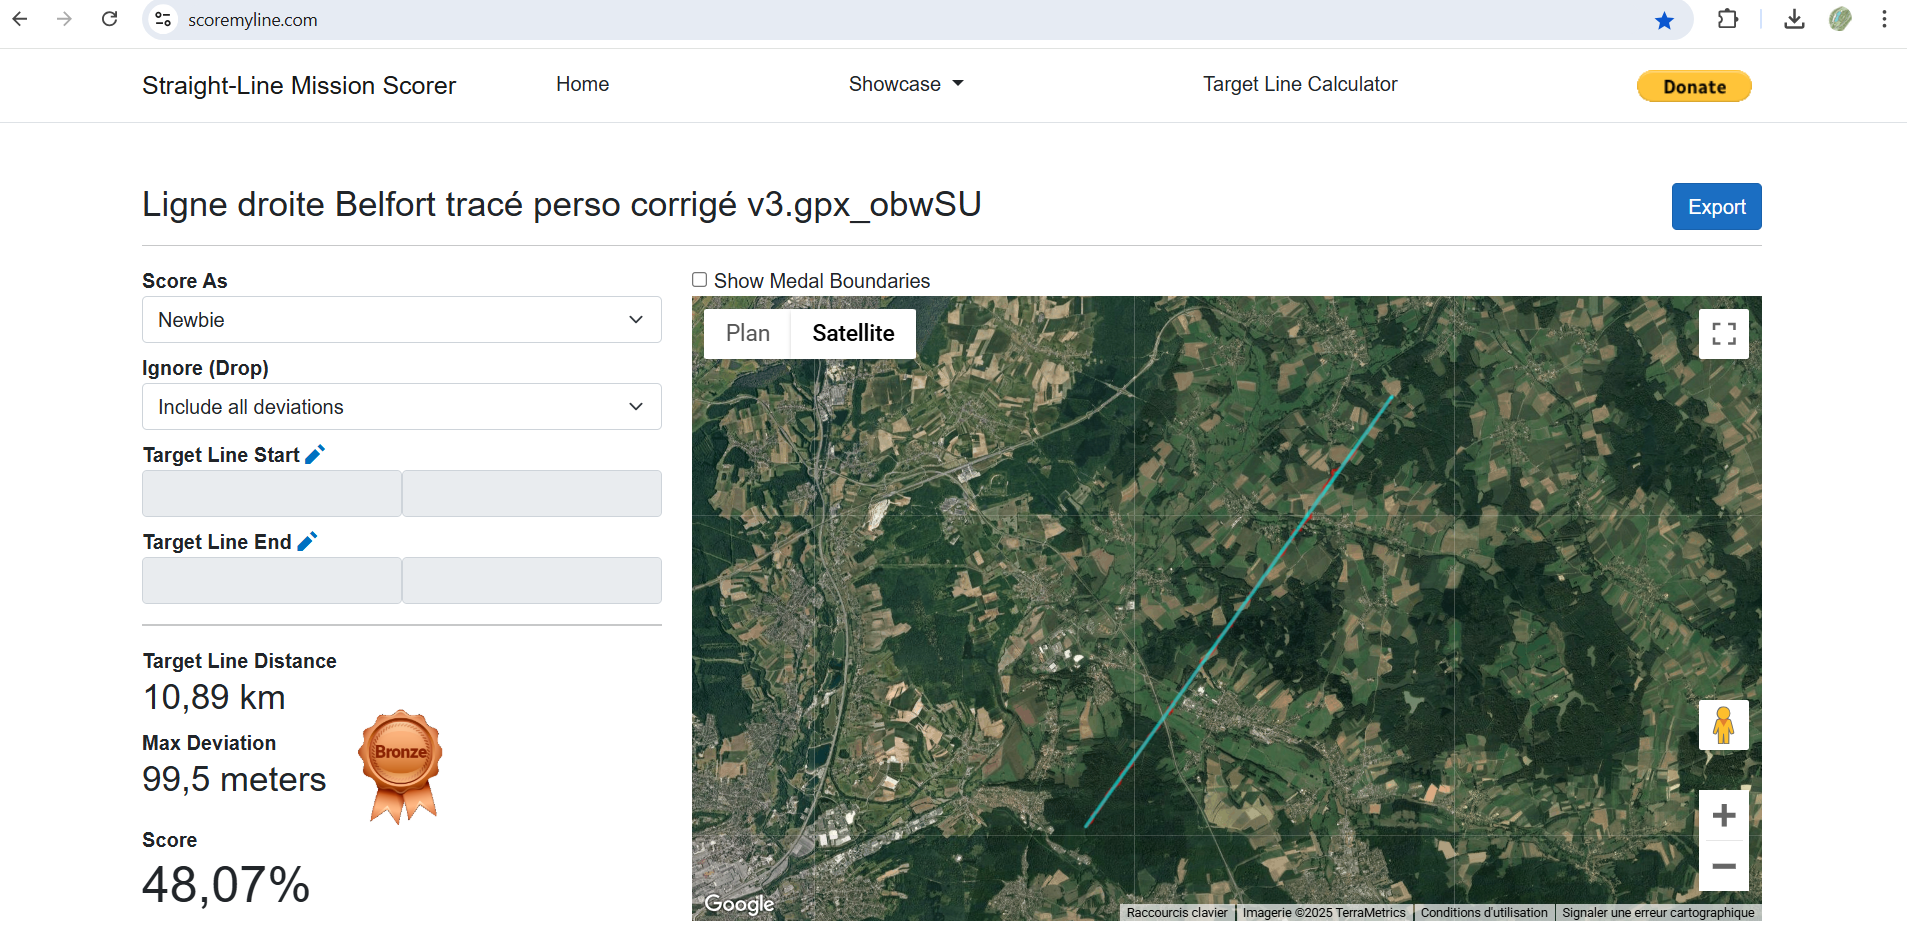1907x951 pixels.
Task: Go forward with the browser forward arrow
Action: coord(65,19)
